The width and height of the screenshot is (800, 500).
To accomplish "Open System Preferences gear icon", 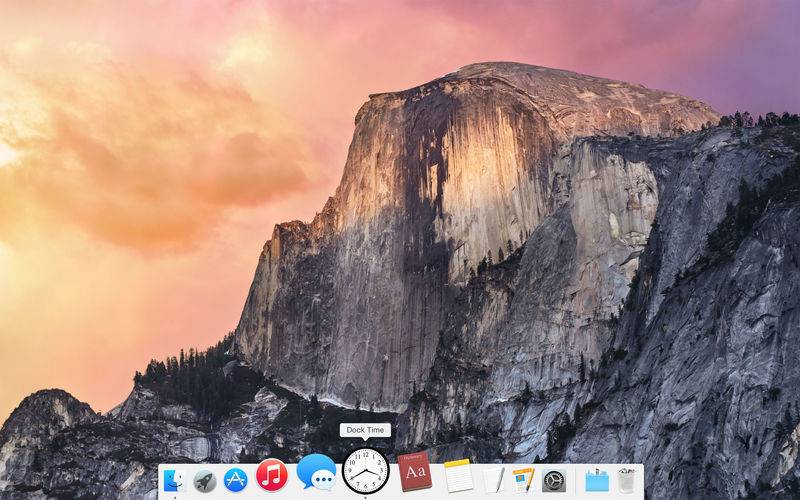I will (554, 481).
